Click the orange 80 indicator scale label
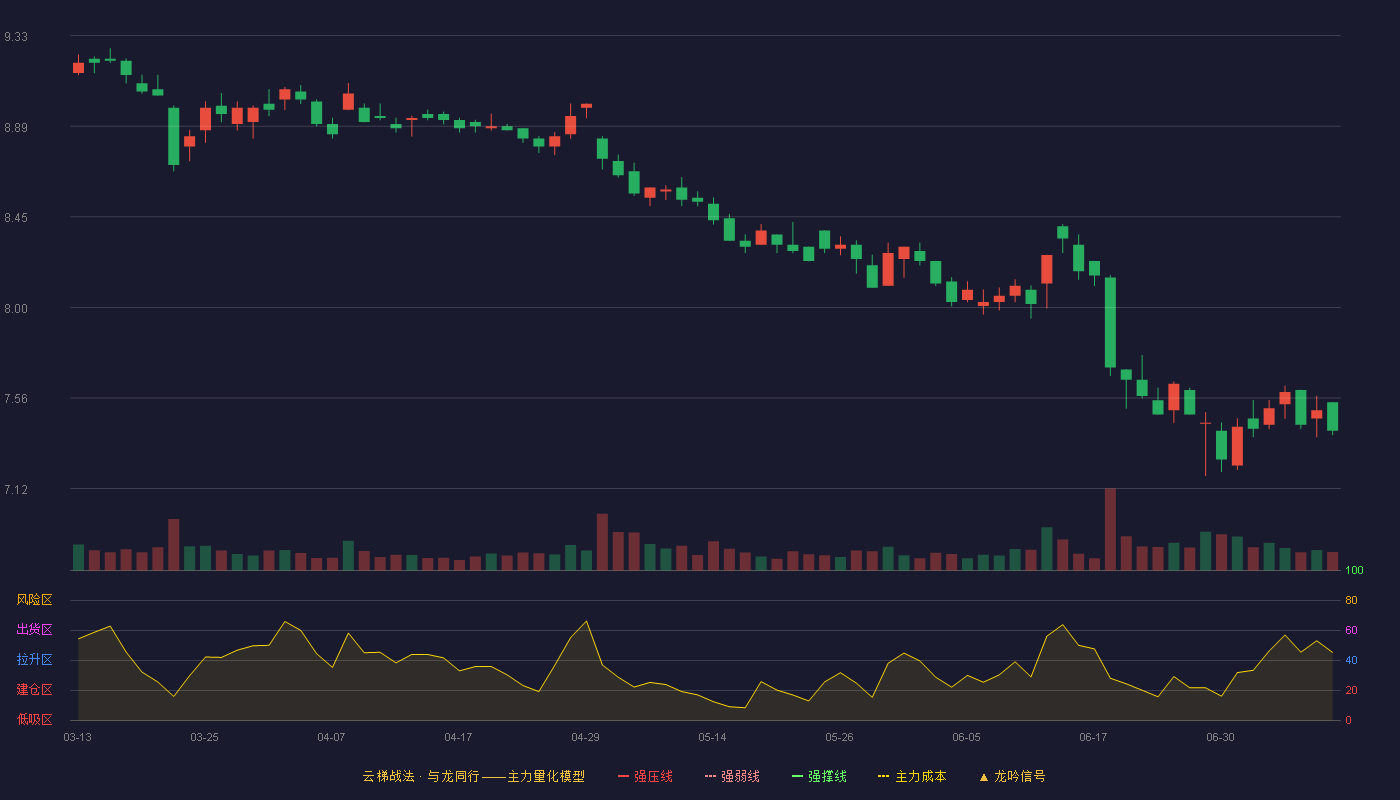This screenshot has height=800, width=1400. [x=1351, y=600]
